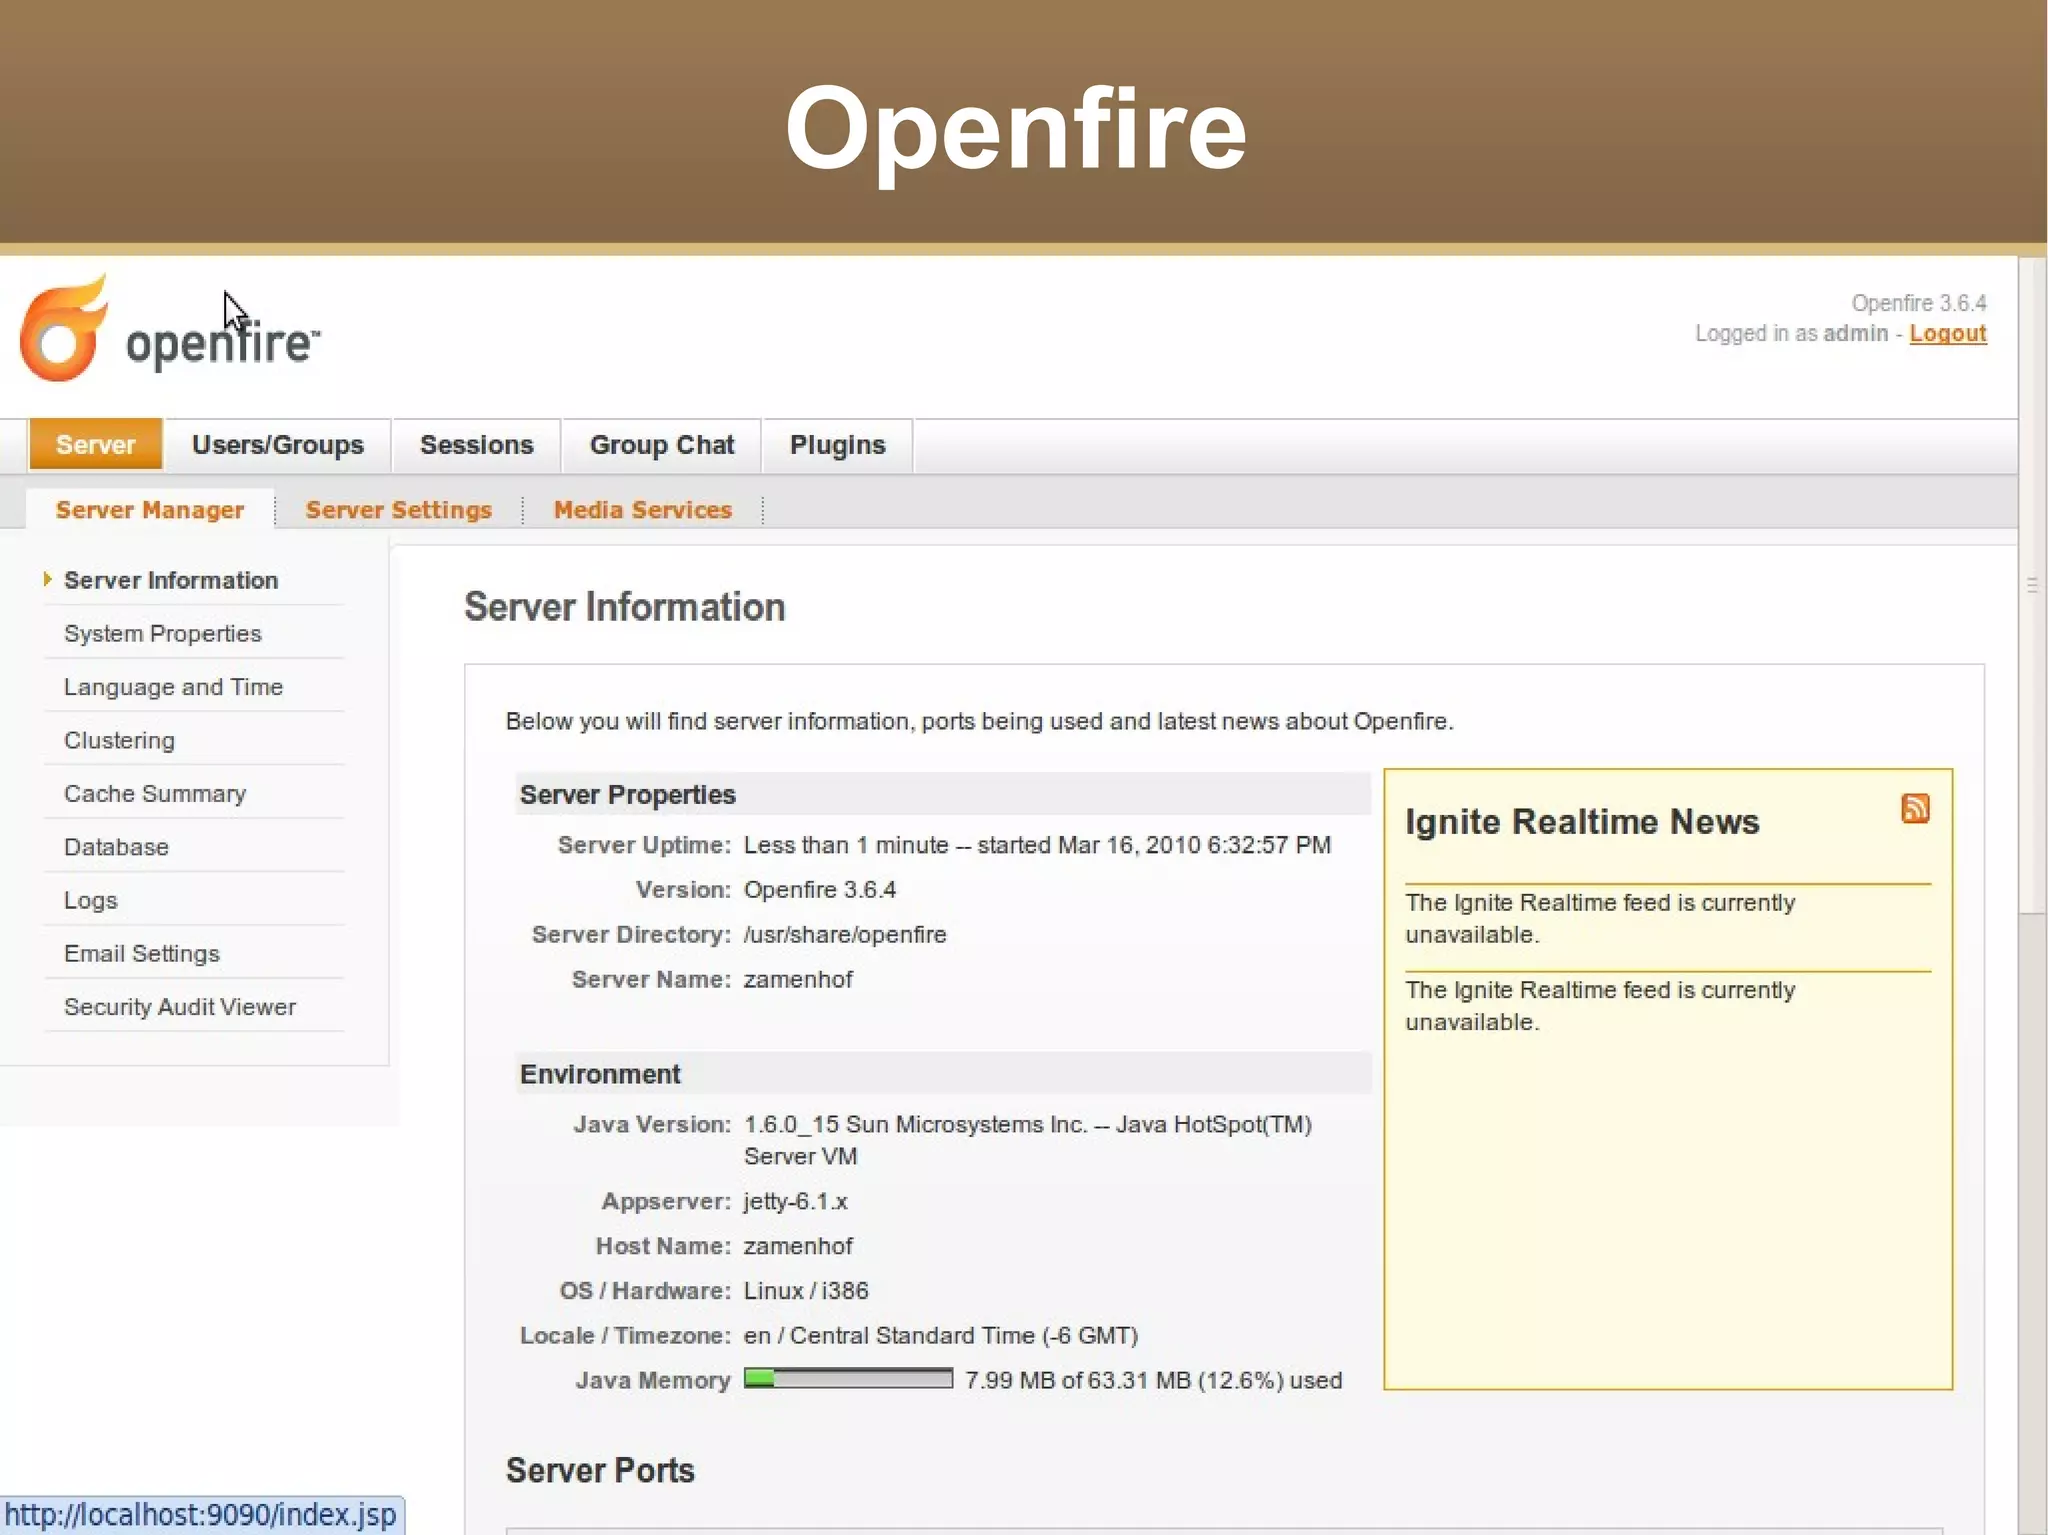Open the Group Chat tab
The image size is (2048, 1535).
[x=661, y=445]
